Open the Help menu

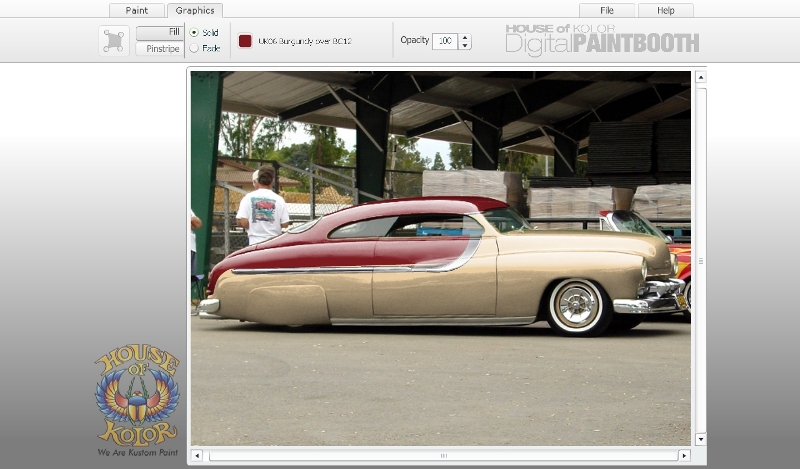(x=664, y=10)
